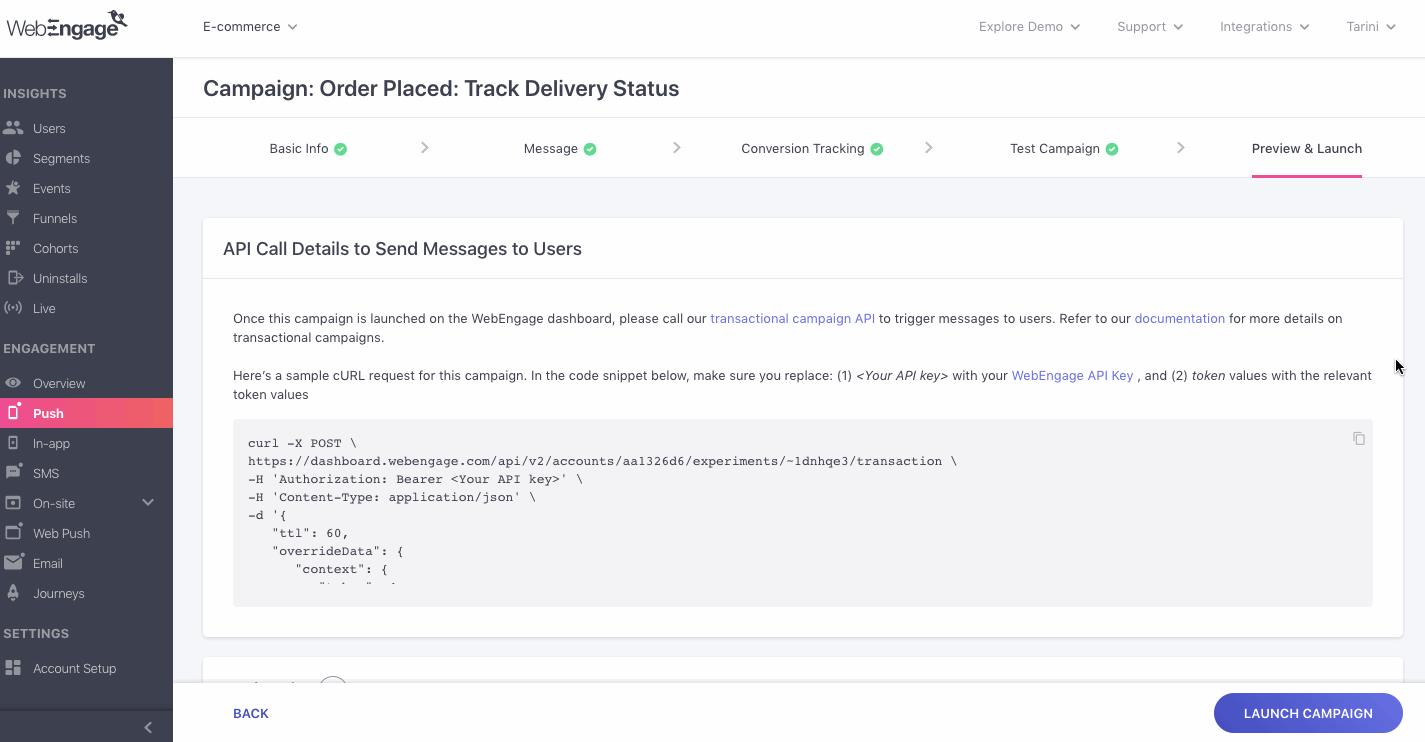Click the Funnels filter icon
Screen dimensions: 1425x742
(13, 218)
